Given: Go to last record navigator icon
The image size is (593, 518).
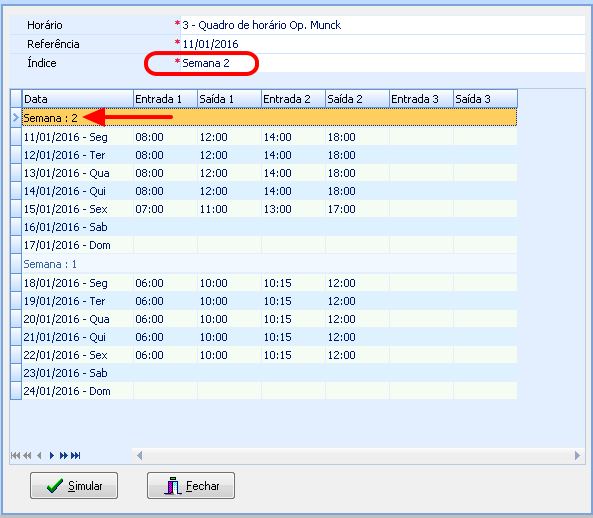Looking at the screenshot, I should pos(76,455).
